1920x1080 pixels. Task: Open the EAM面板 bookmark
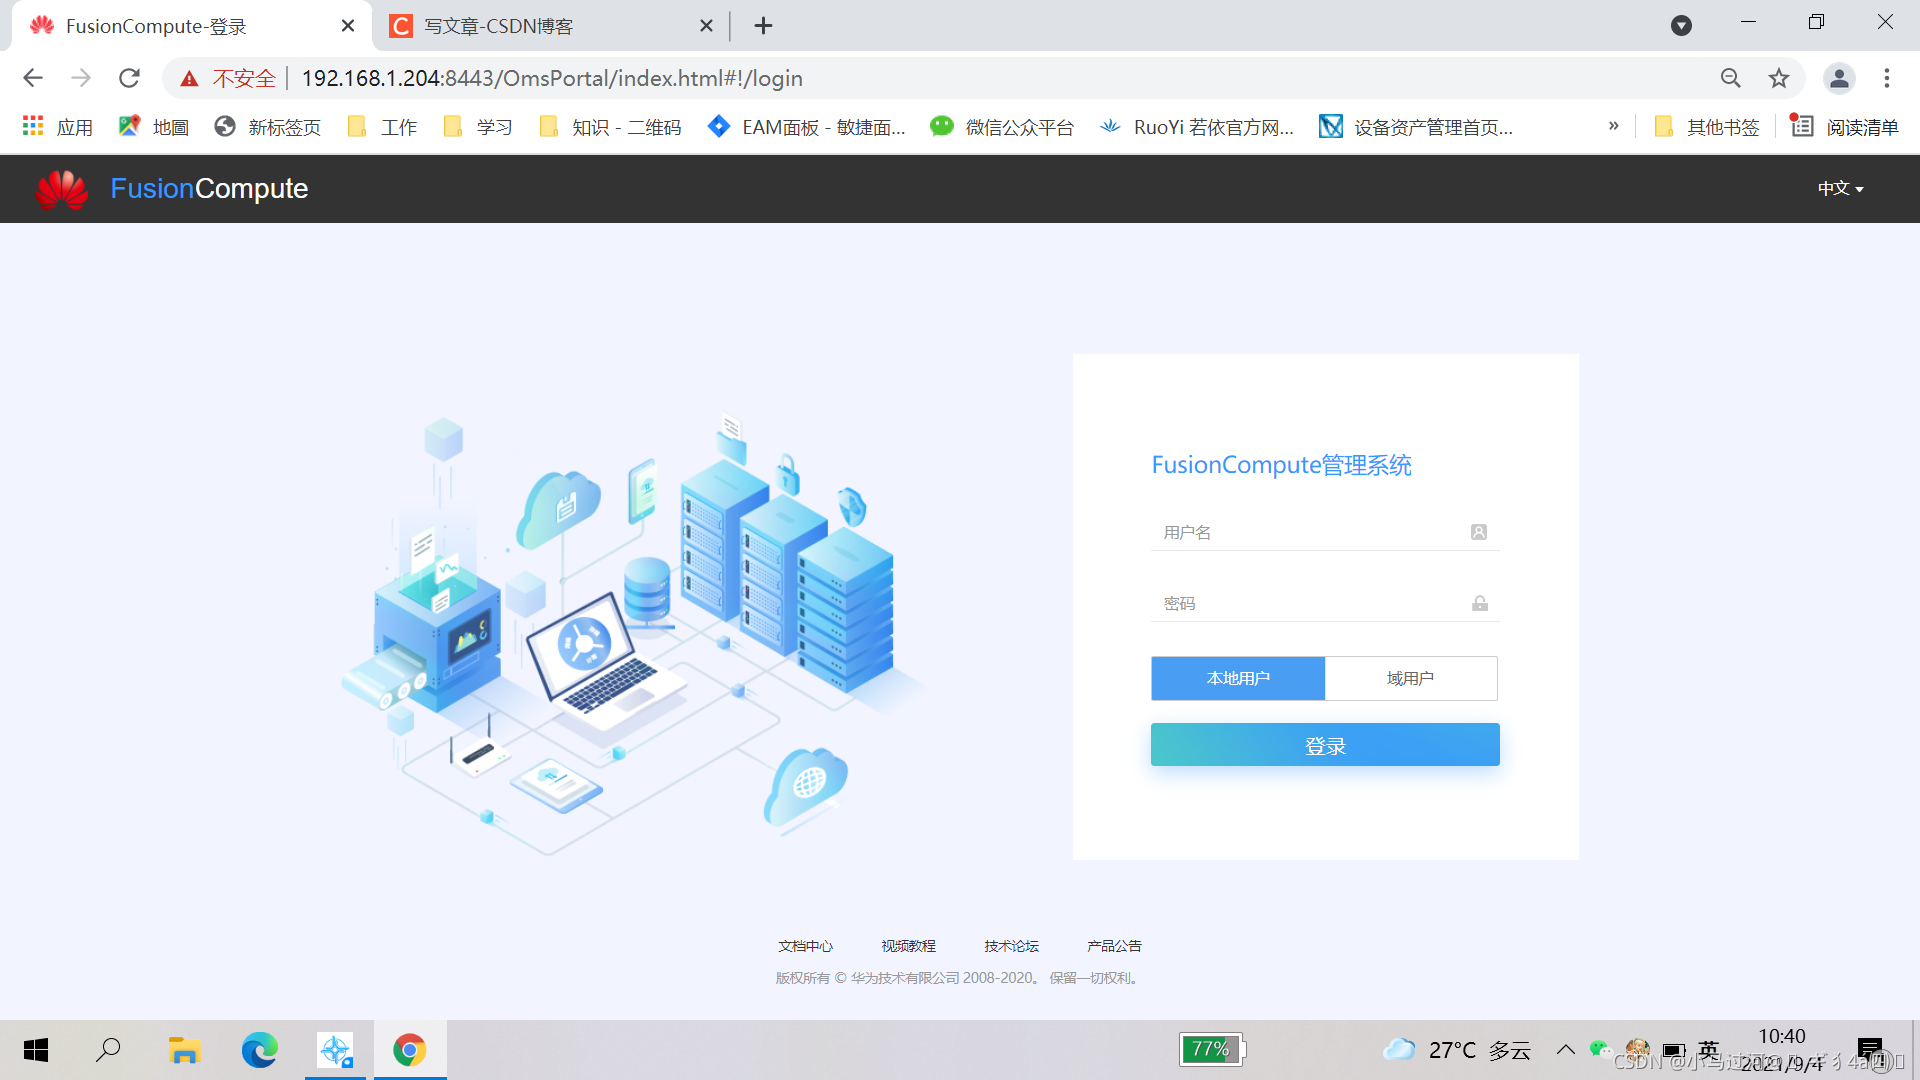[x=806, y=127]
